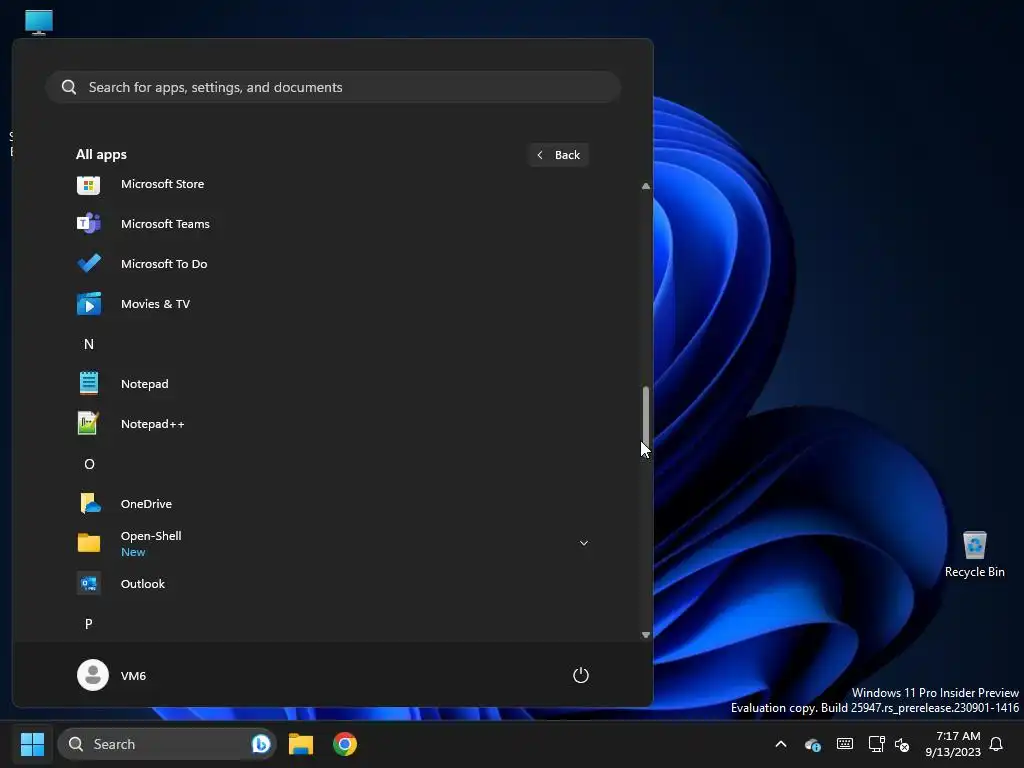This screenshot has width=1024, height=768.
Task: Launch Notepad++ icon
Action: pyautogui.click(x=89, y=424)
